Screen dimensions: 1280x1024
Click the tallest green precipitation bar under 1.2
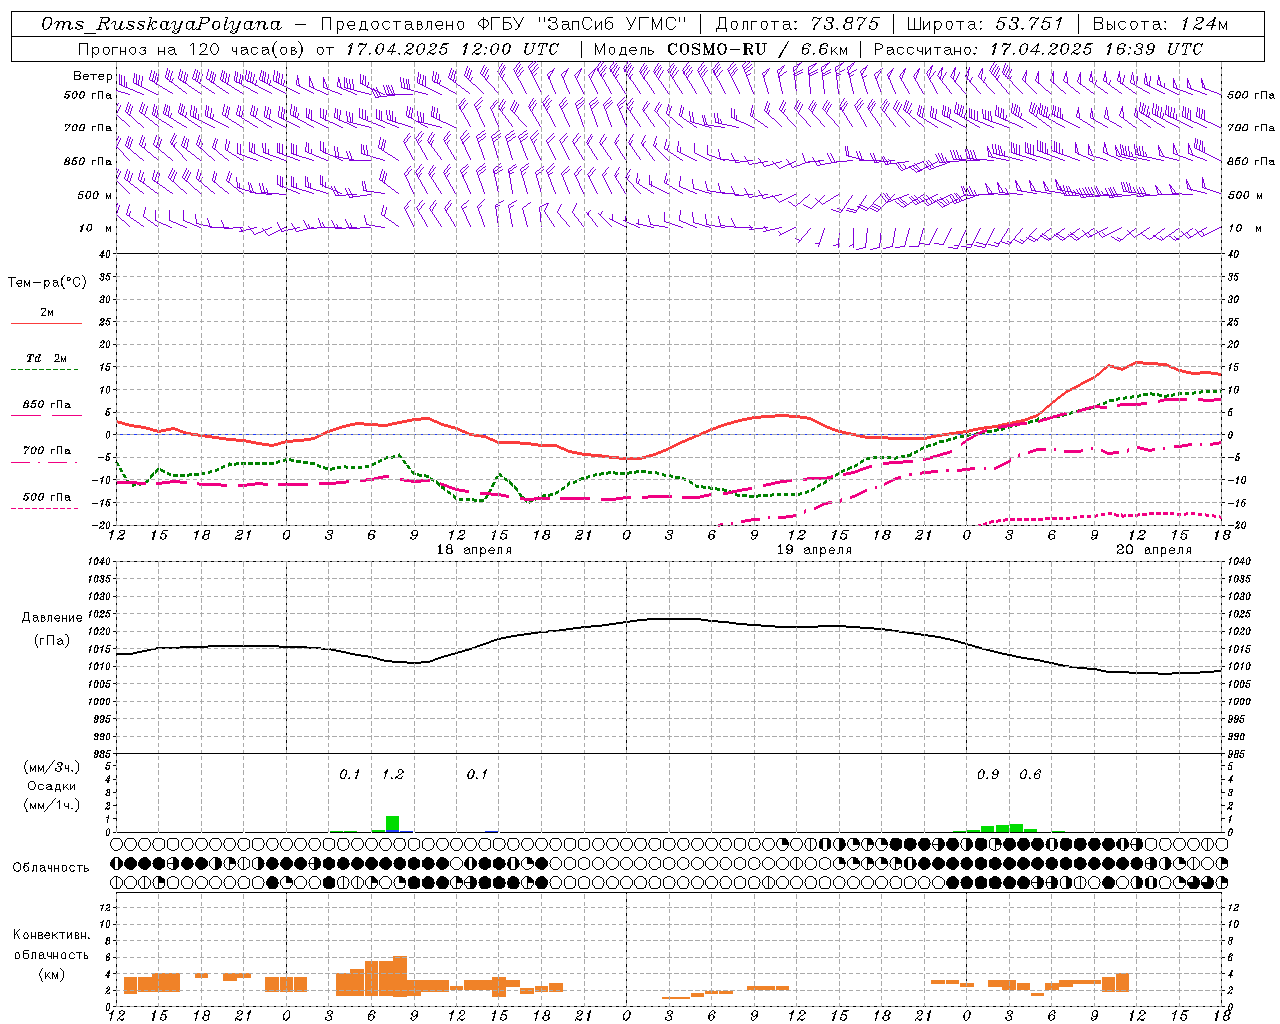[x=393, y=824]
